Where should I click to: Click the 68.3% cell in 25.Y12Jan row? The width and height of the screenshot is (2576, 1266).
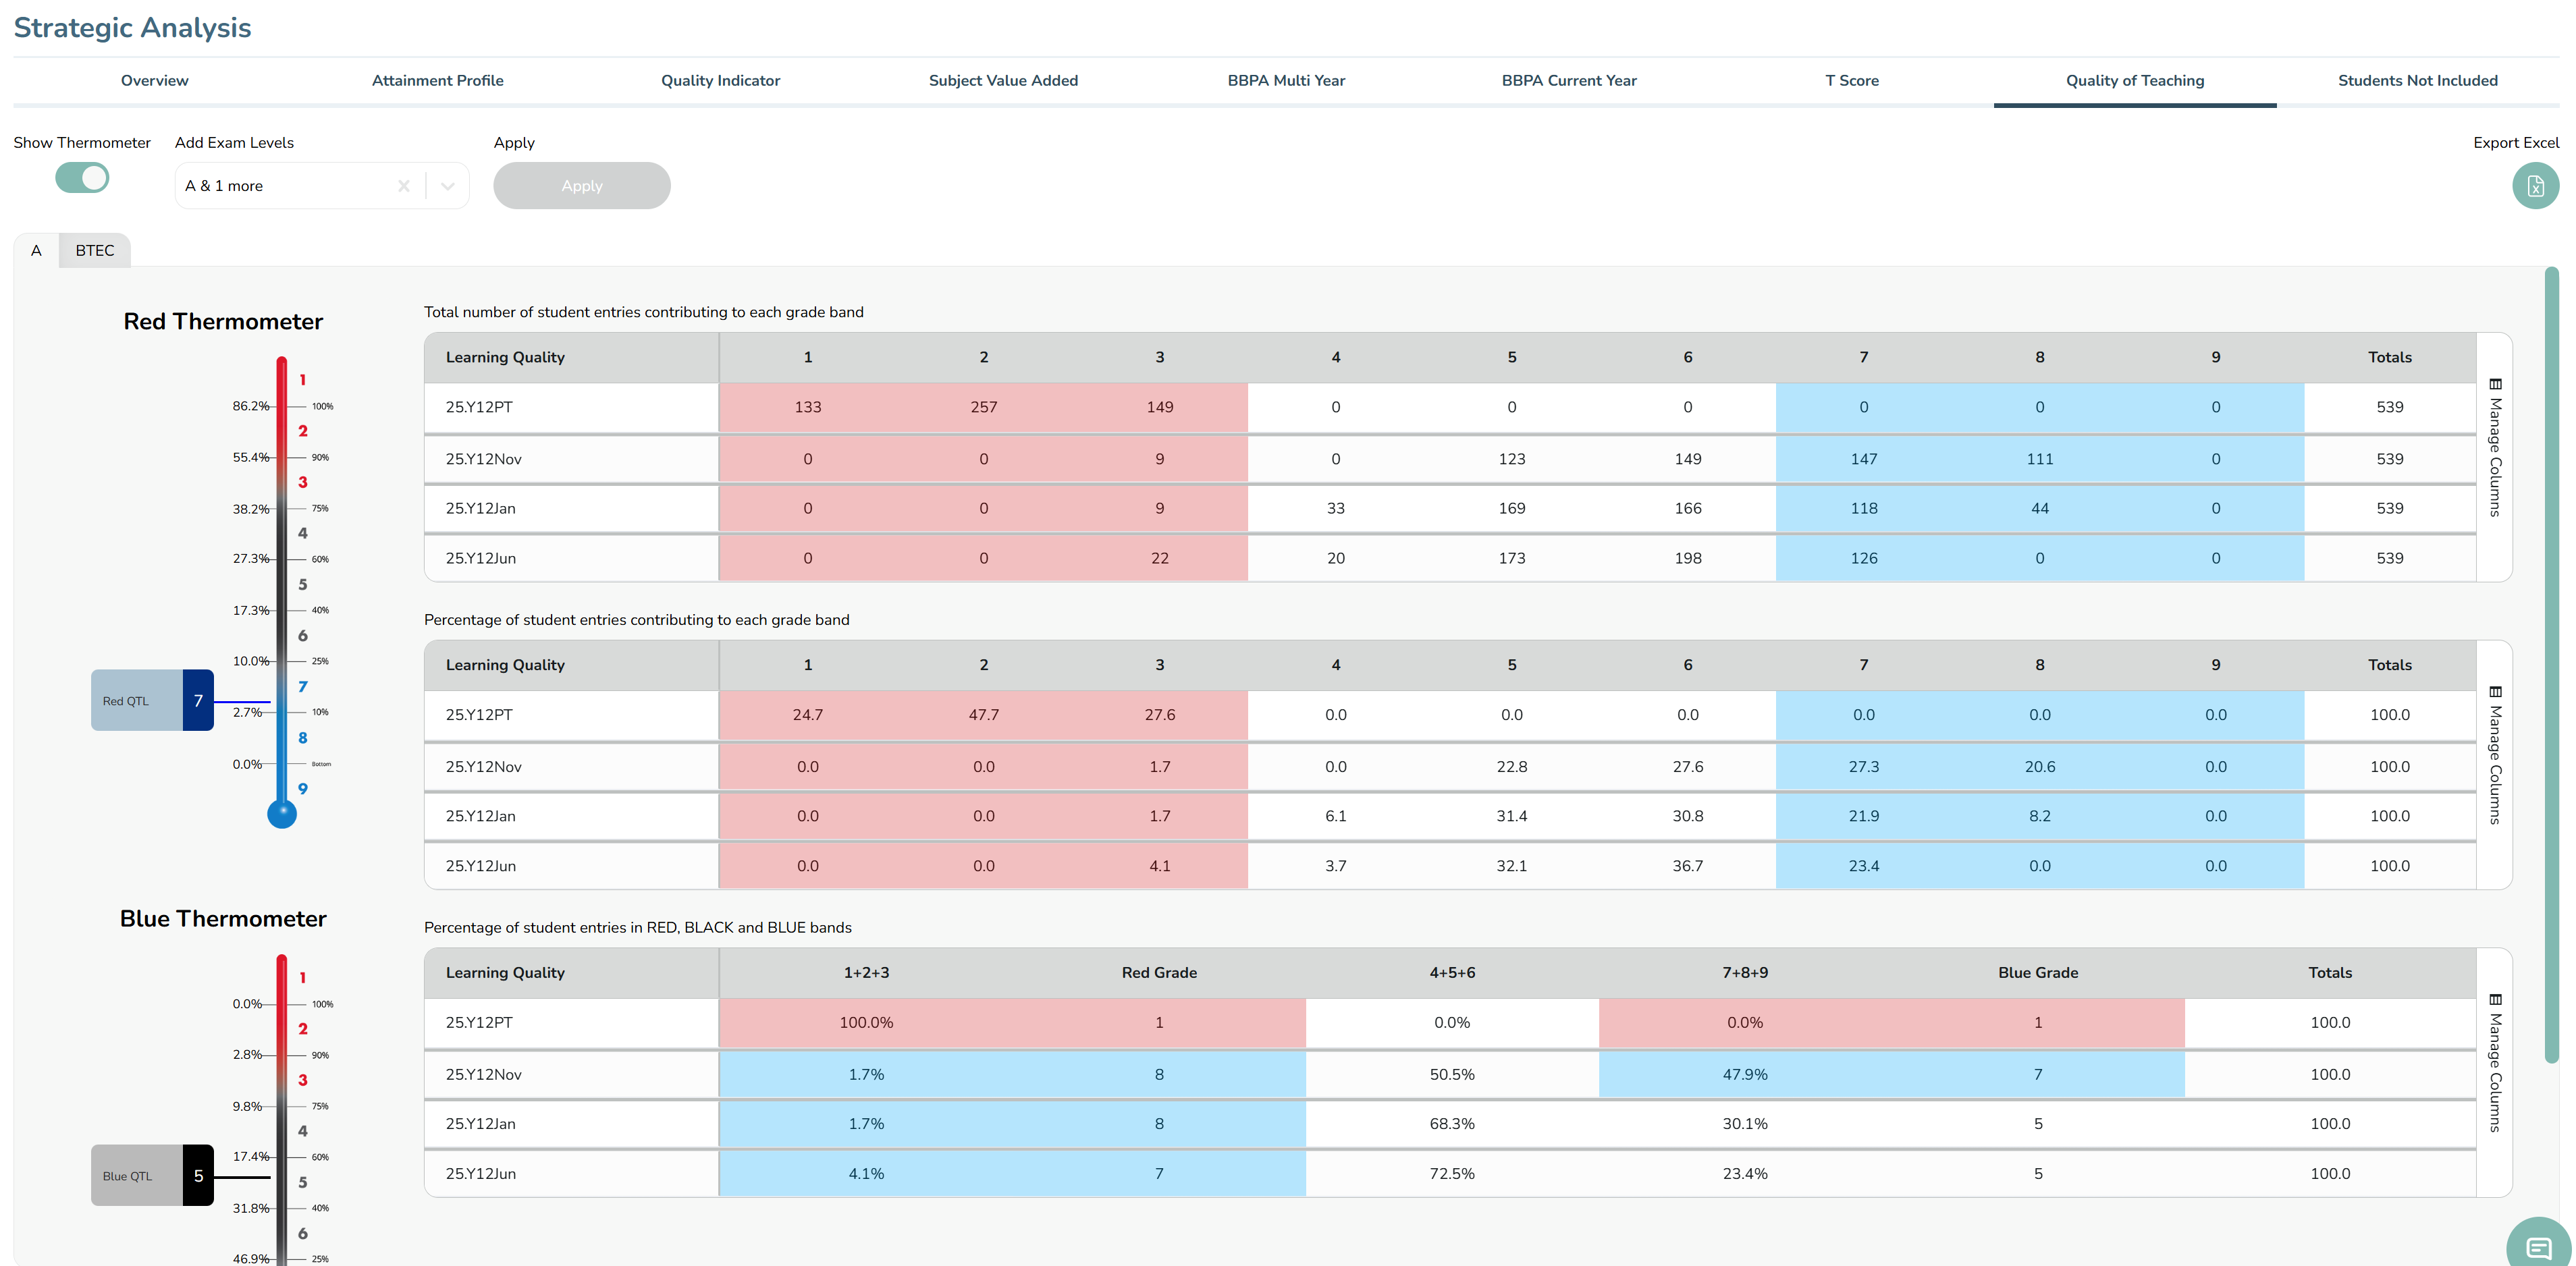[1452, 1125]
